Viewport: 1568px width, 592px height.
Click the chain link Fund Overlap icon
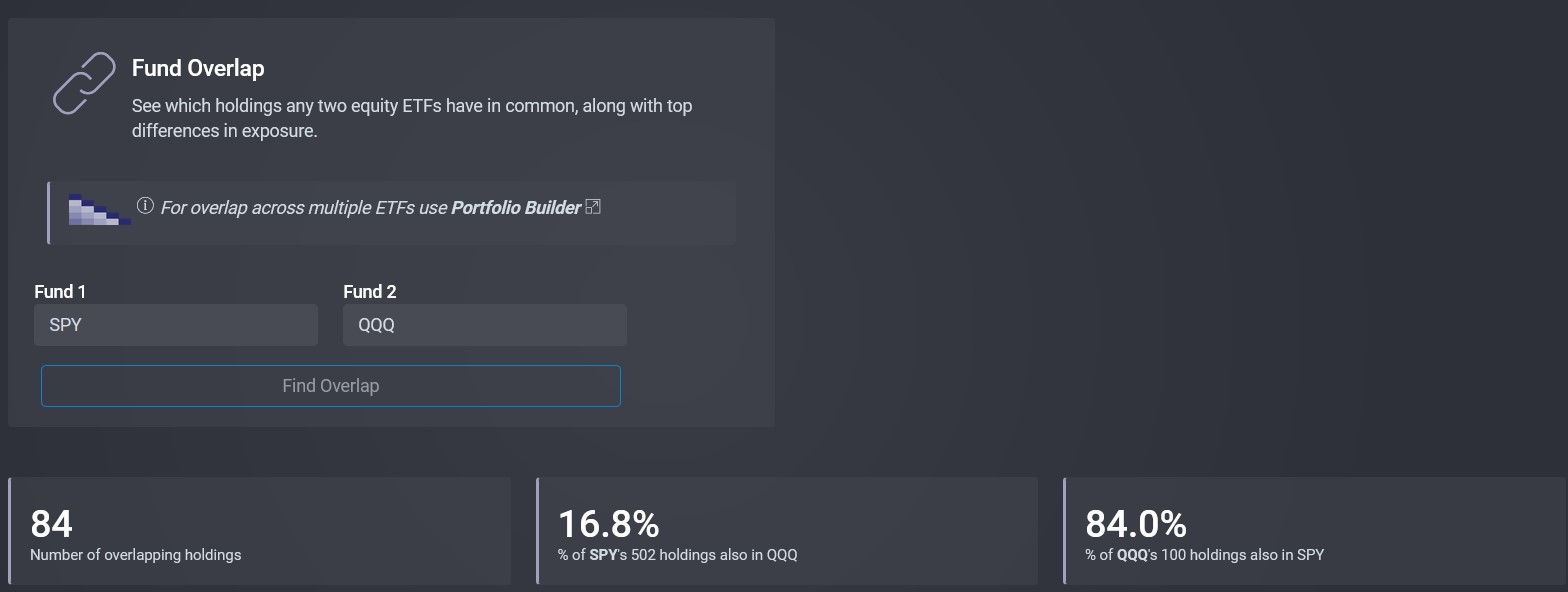(84, 84)
